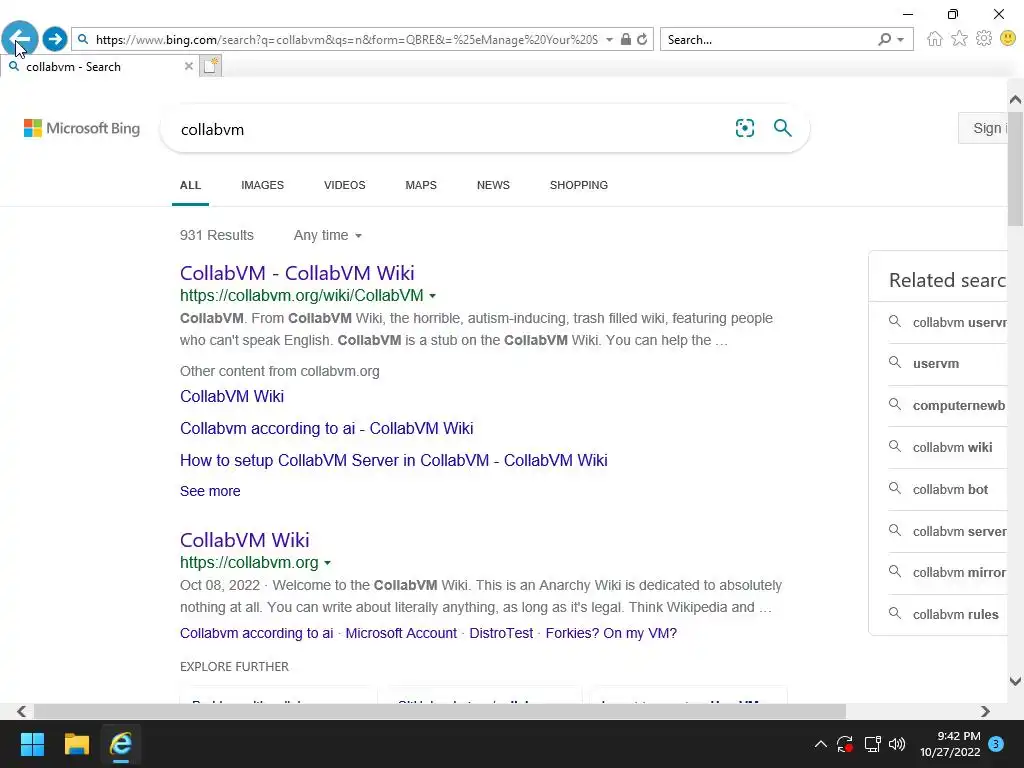This screenshot has width=1024, height=768.
Task: Switch to the NEWS tab
Action: (493, 185)
